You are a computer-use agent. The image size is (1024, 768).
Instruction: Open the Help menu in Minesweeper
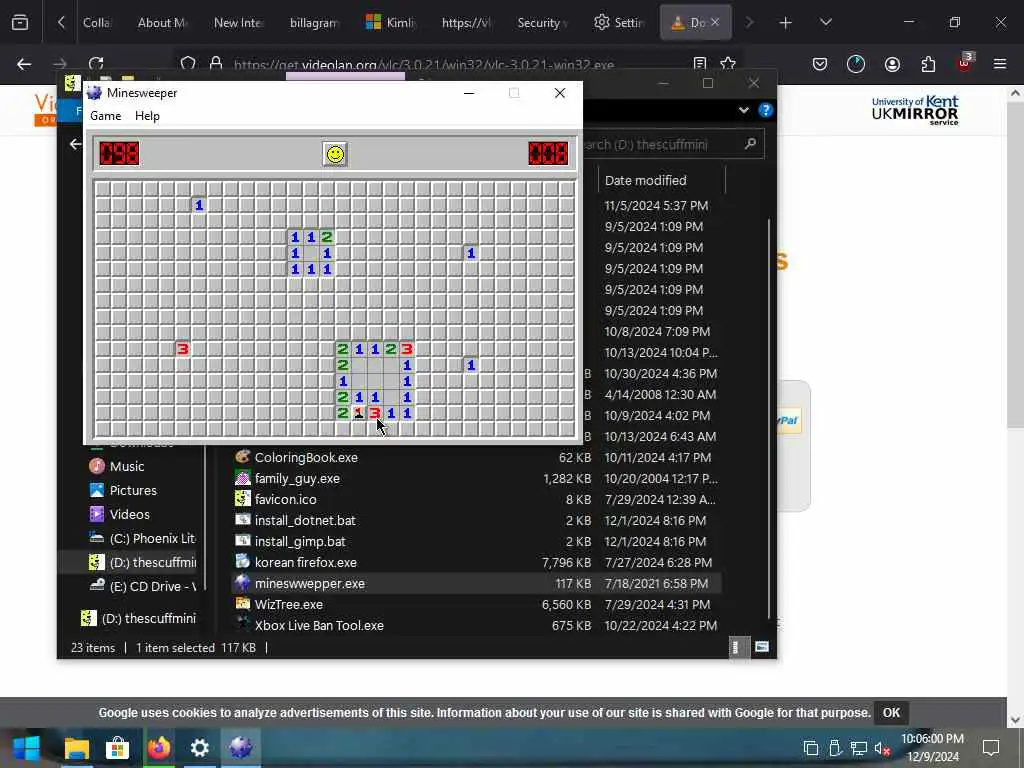[147, 116]
